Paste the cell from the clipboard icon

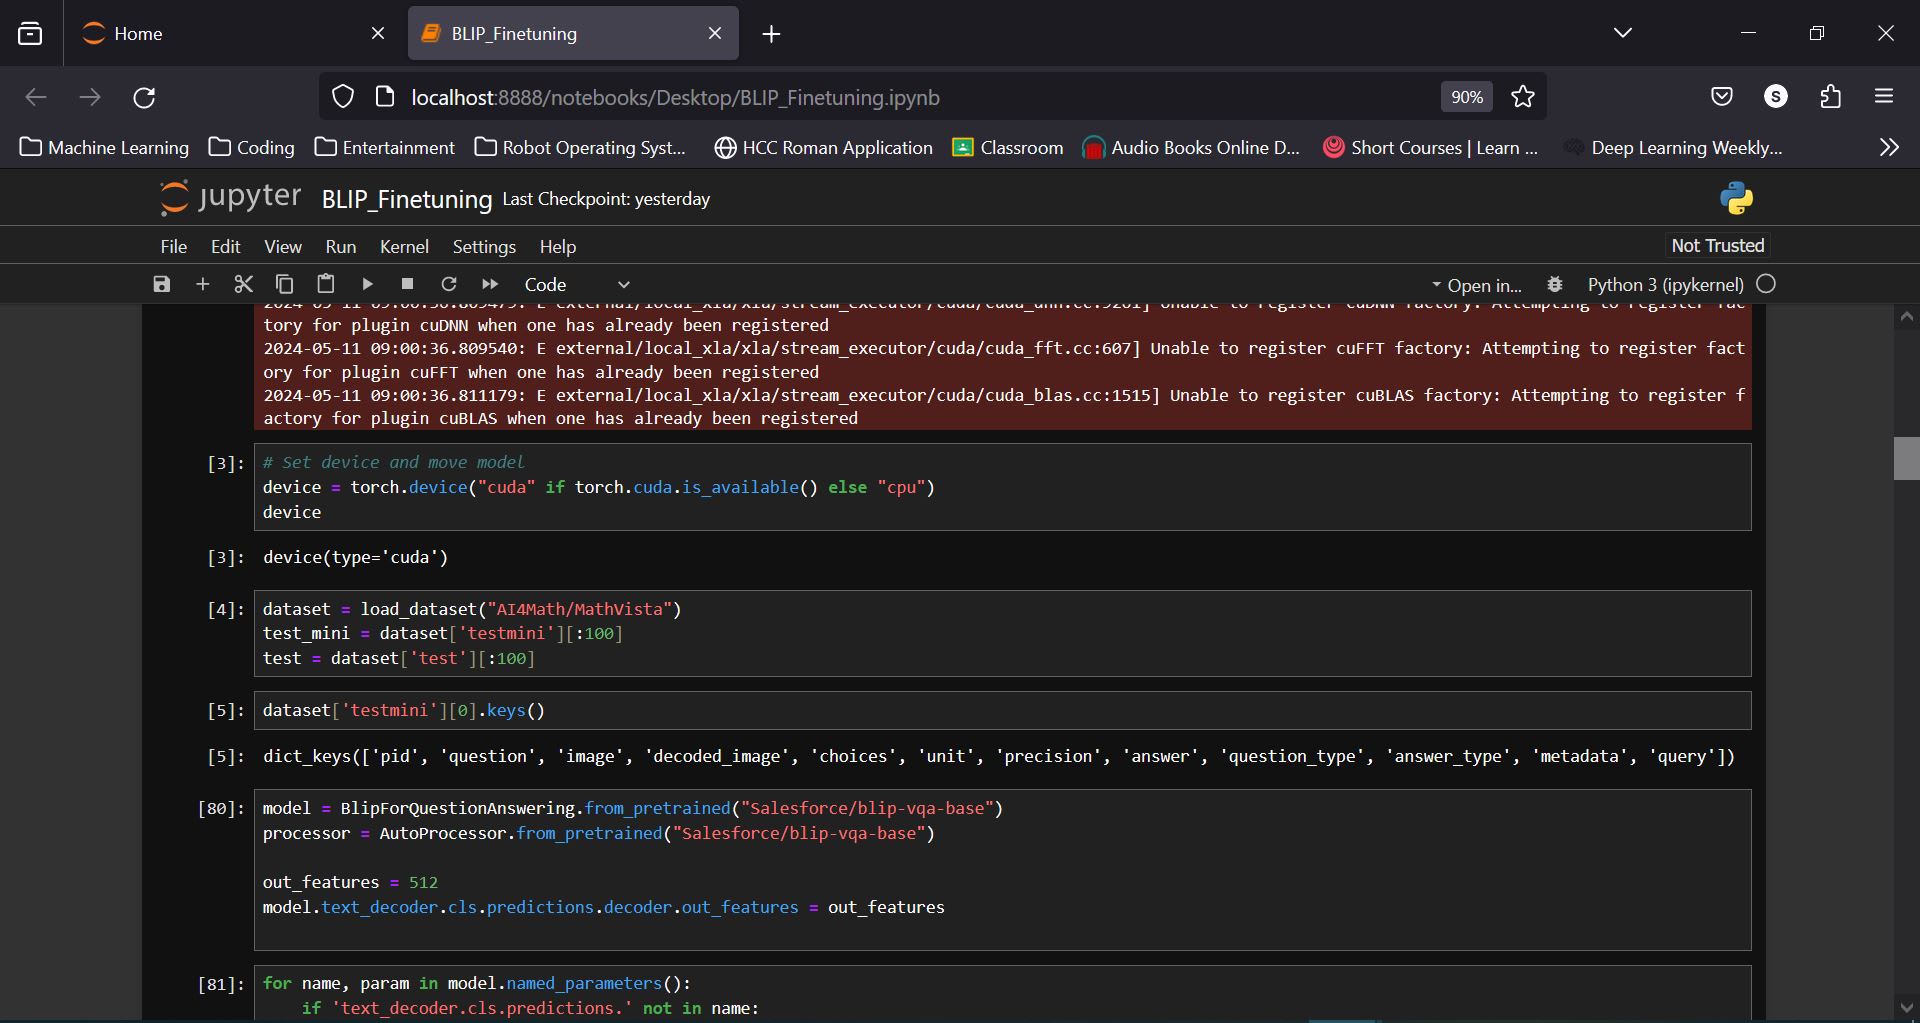pyautogui.click(x=325, y=284)
